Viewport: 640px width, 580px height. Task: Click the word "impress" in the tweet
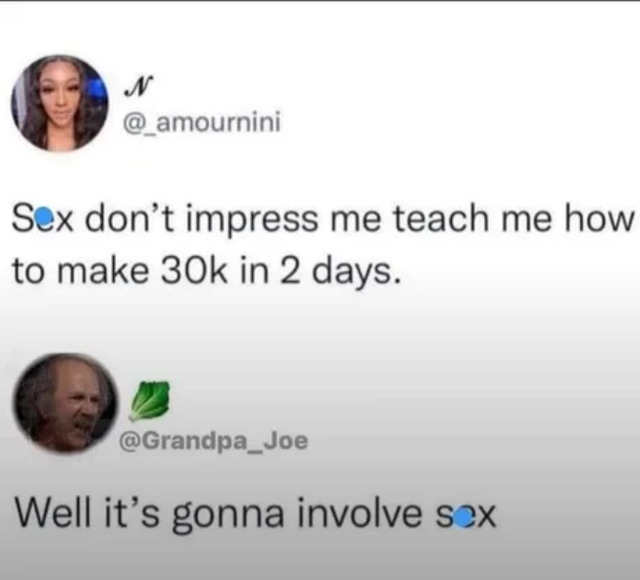[253, 221]
